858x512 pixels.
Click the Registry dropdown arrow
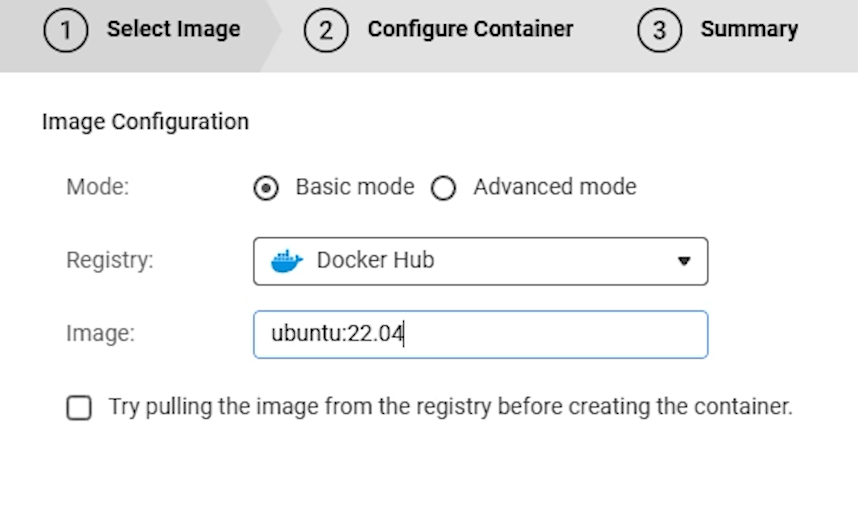[x=684, y=261]
